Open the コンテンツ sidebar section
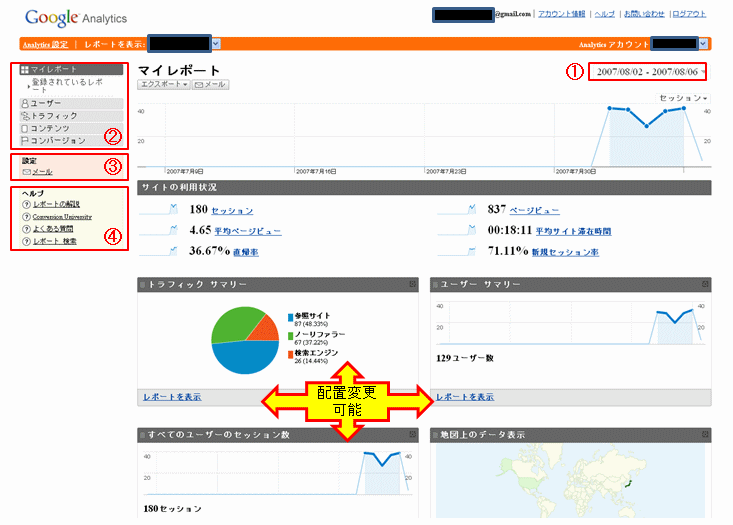This screenshot has width=733, height=525. tap(71, 128)
